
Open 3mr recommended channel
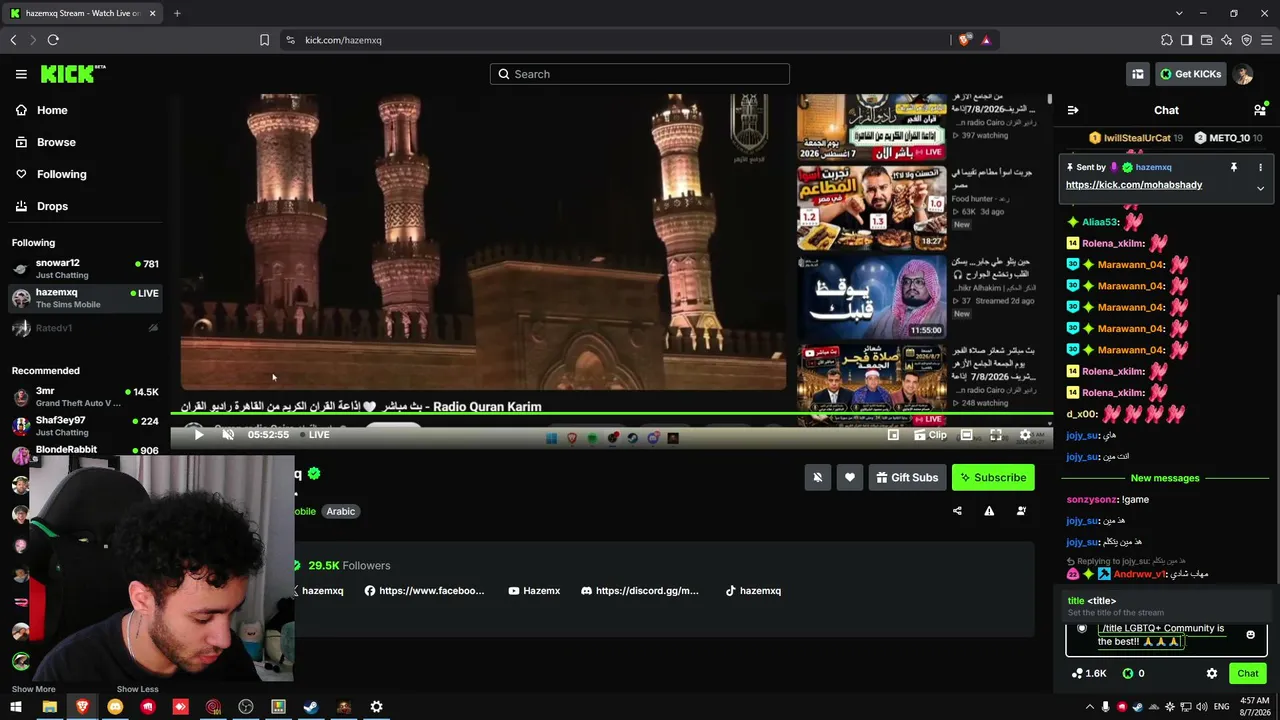pos(85,397)
